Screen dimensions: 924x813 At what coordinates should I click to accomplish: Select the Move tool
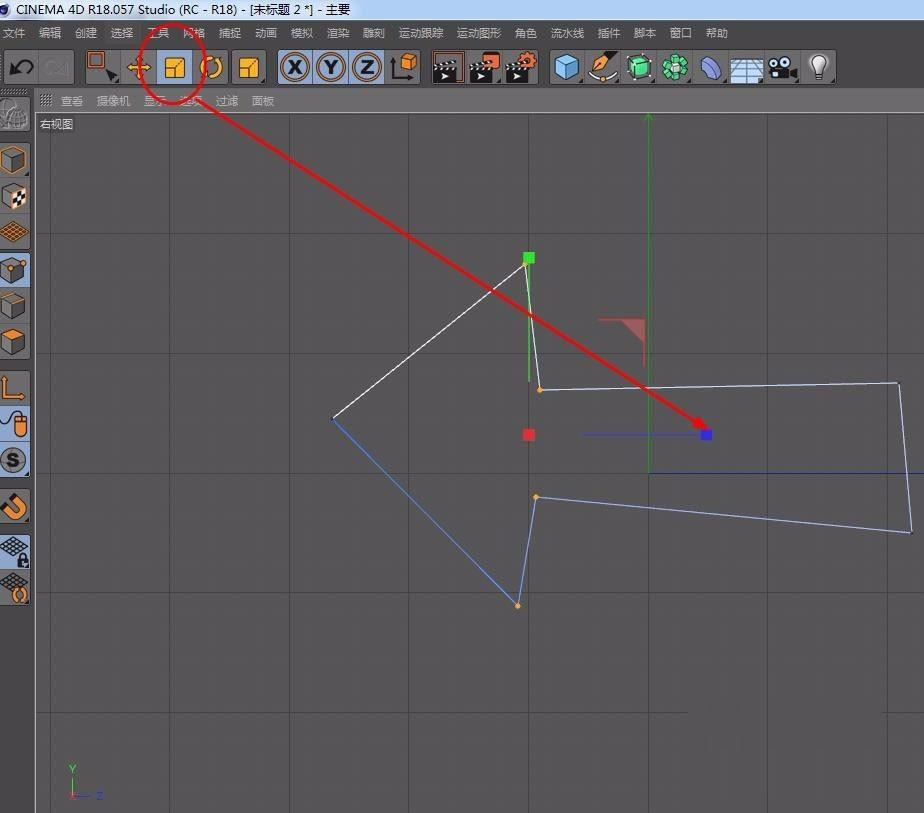pyautogui.click(x=139, y=67)
